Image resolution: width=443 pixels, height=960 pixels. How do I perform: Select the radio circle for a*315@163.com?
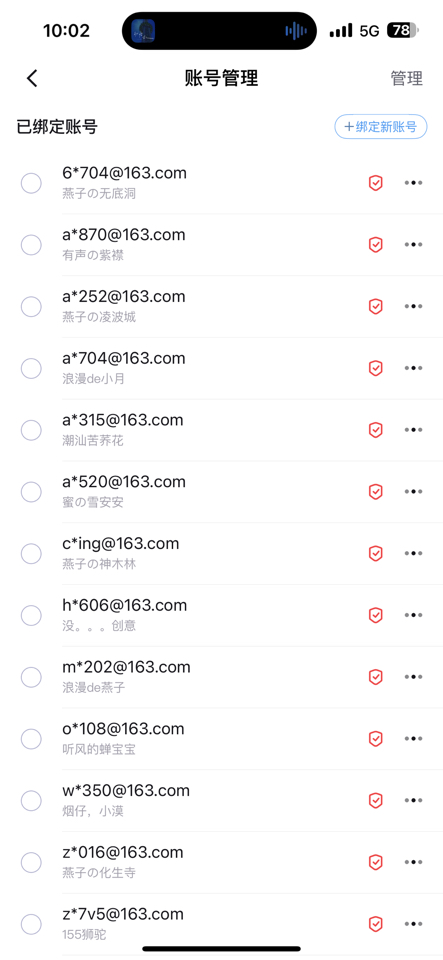(31, 430)
